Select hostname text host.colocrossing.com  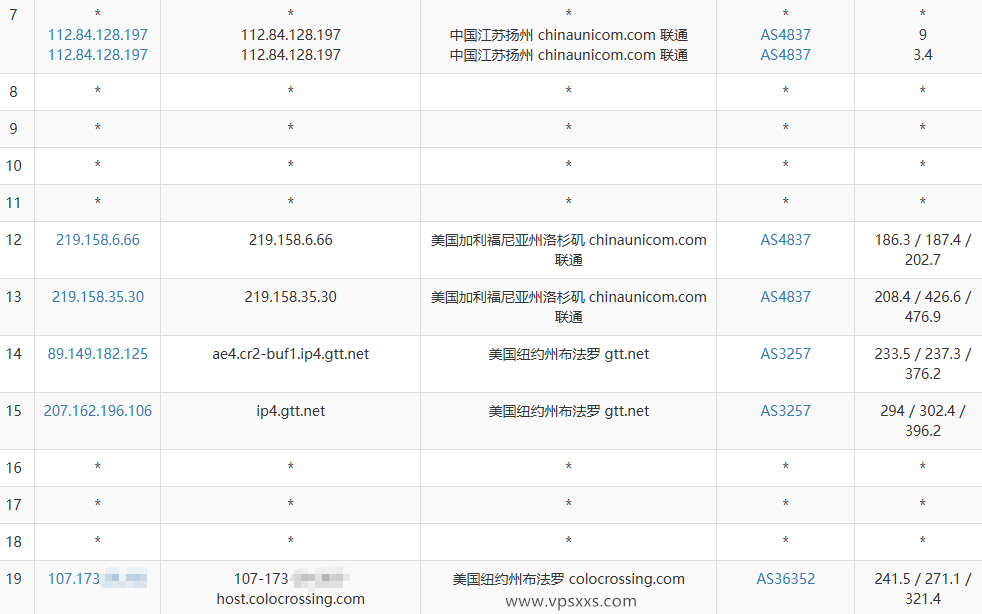click(291, 599)
